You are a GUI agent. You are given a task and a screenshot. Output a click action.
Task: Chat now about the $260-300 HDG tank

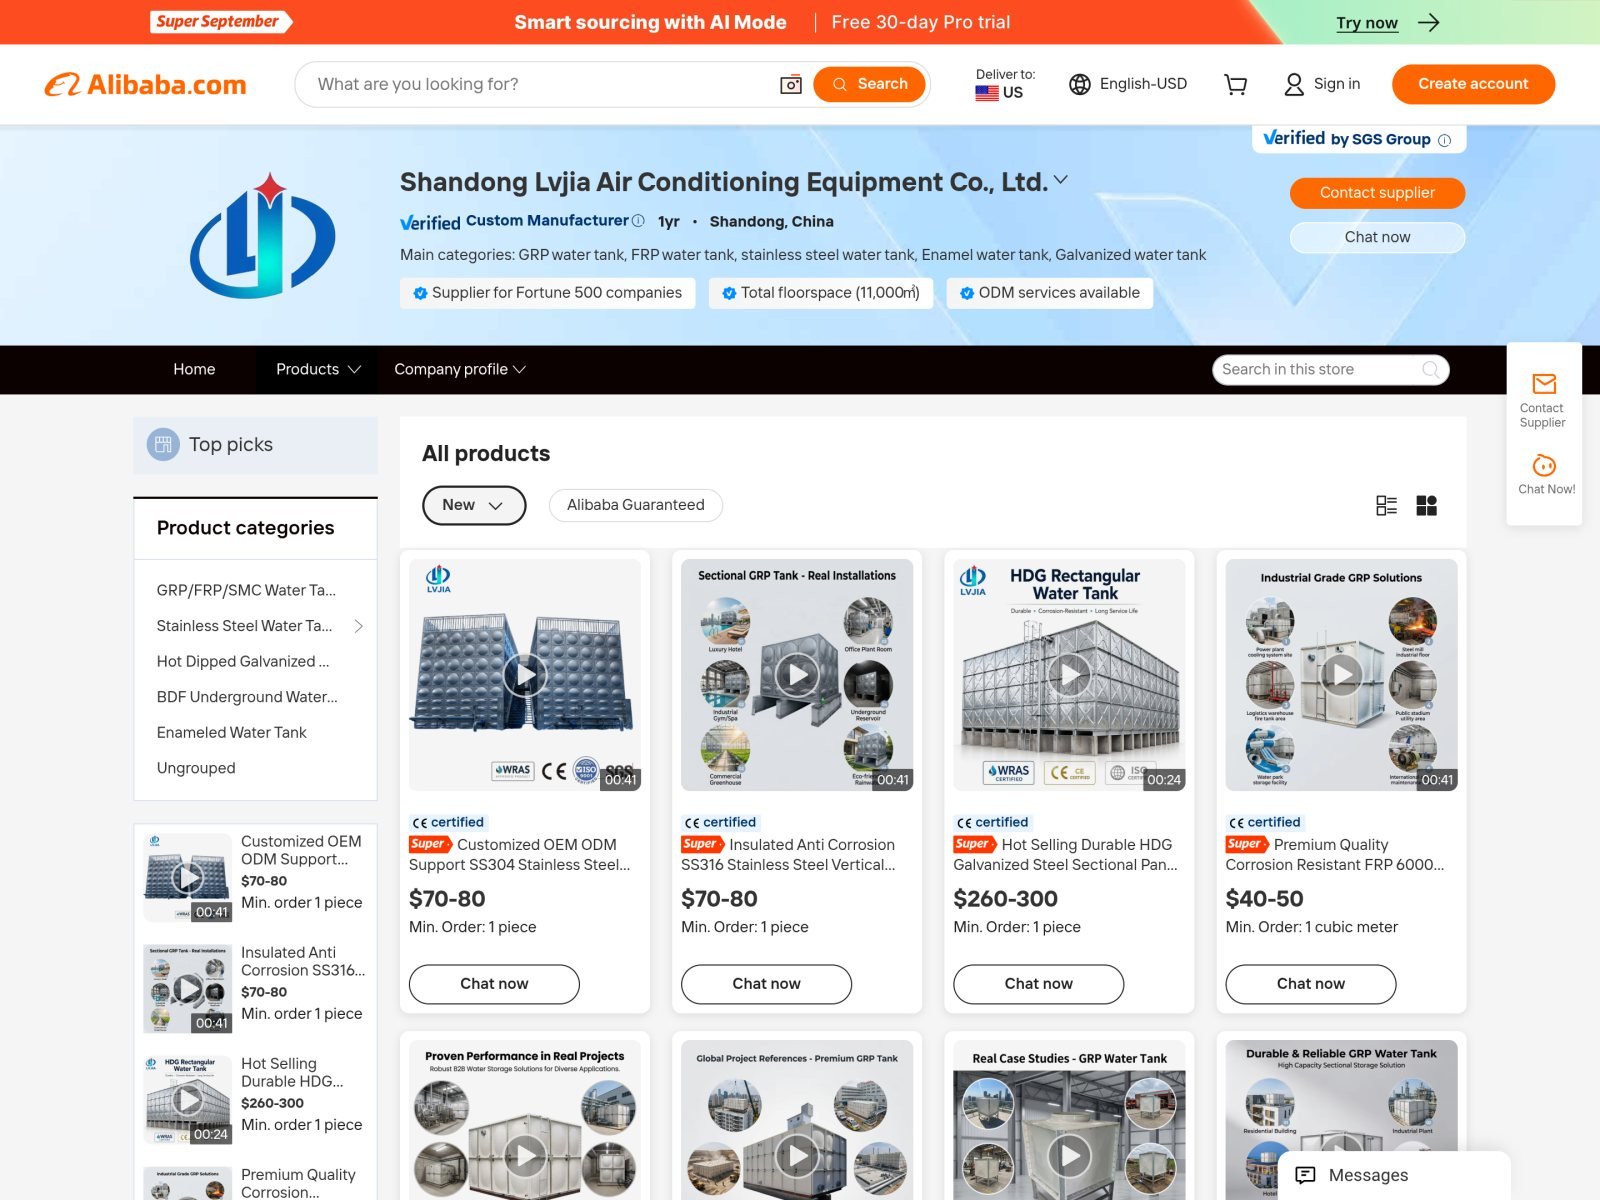click(1038, 984)
